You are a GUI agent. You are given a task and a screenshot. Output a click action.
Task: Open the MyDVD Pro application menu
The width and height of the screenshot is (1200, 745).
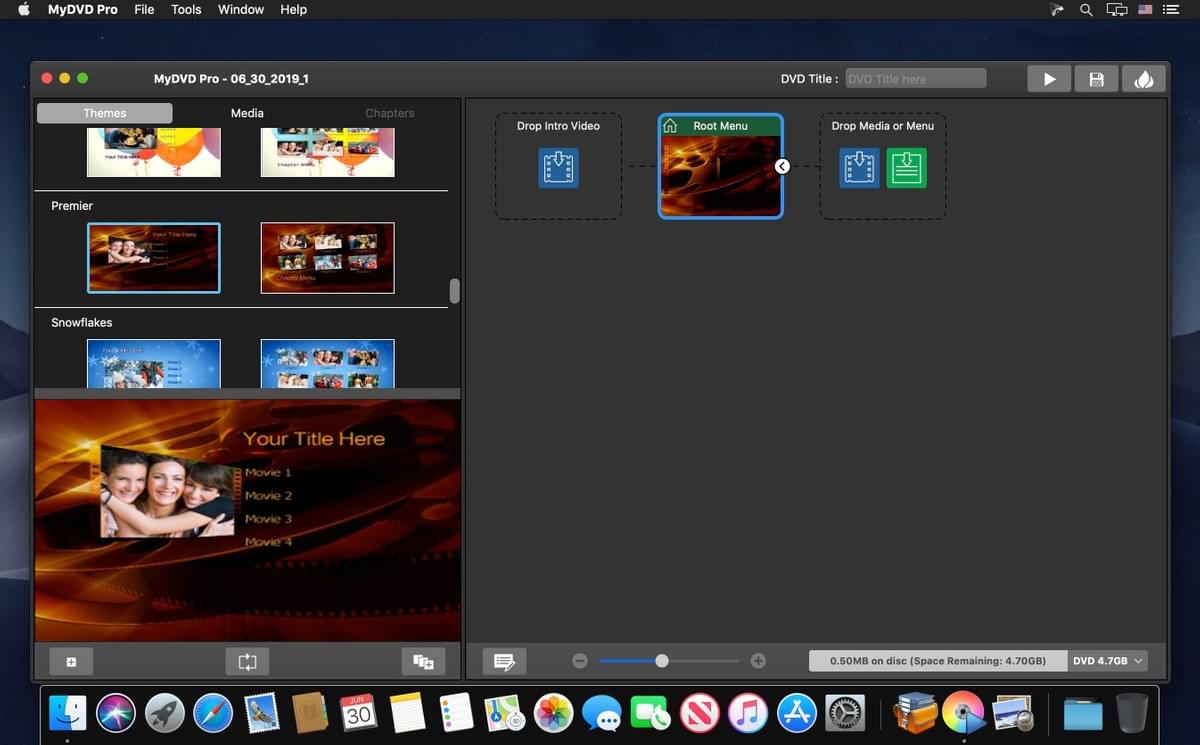82,9
